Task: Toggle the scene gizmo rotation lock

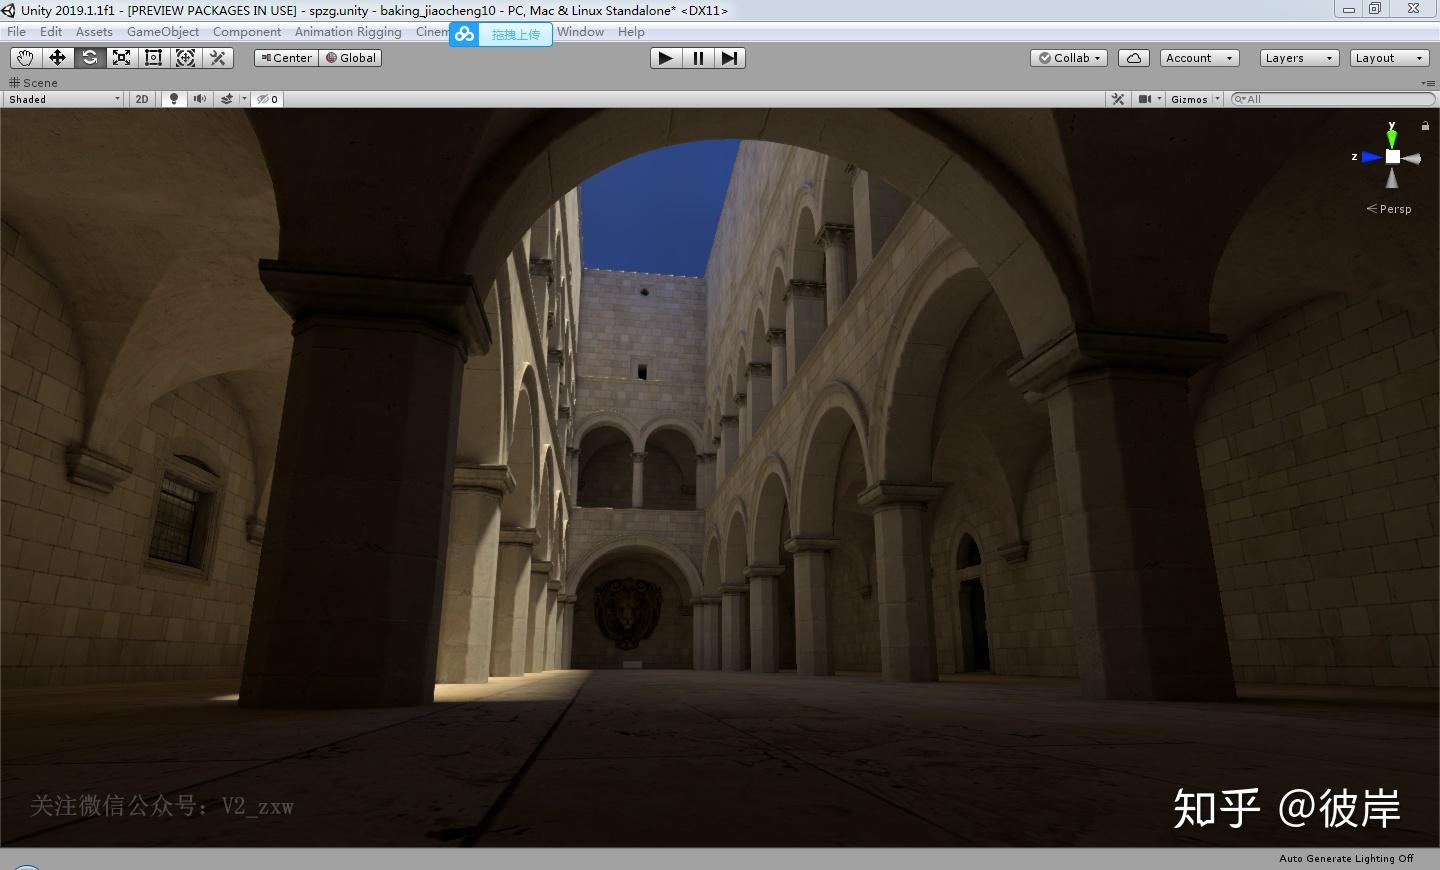Action: click(x=1425, y=126)
